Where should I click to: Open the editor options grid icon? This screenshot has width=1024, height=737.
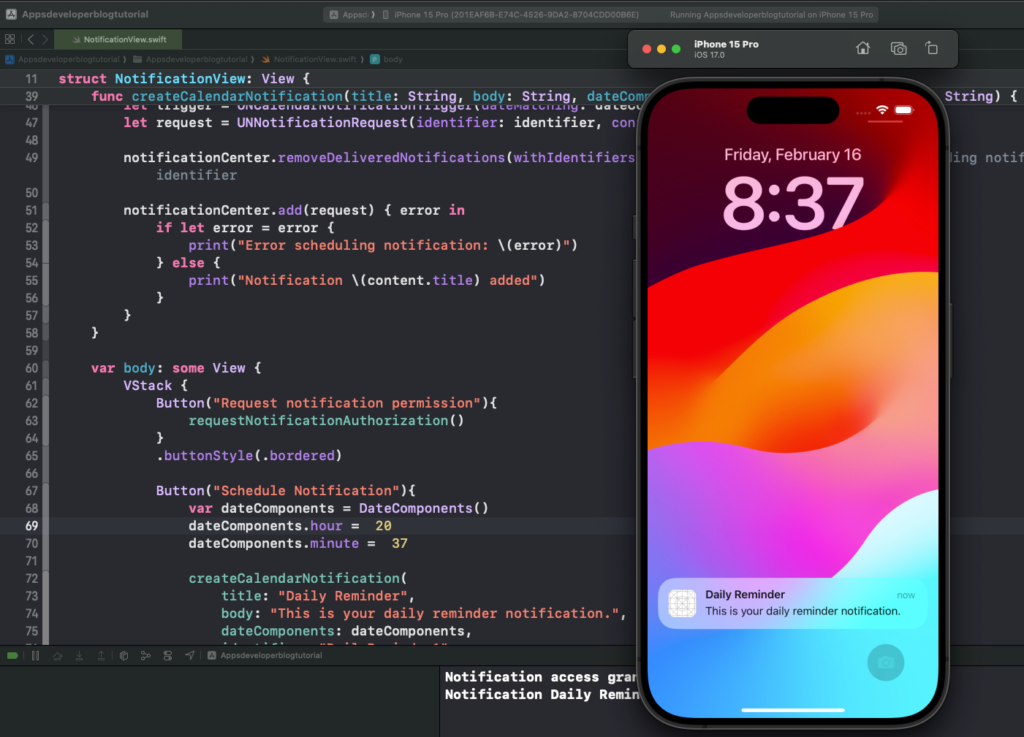(10, 38)
